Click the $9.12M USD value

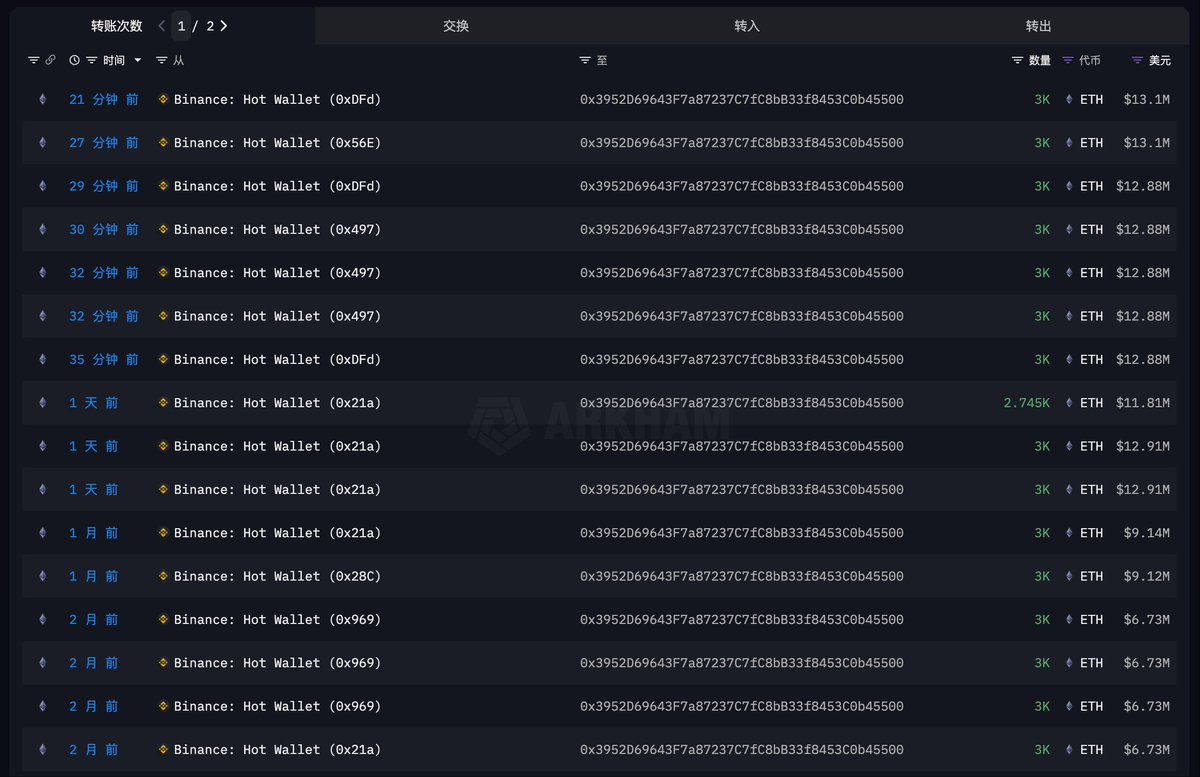pos(1147,576)
